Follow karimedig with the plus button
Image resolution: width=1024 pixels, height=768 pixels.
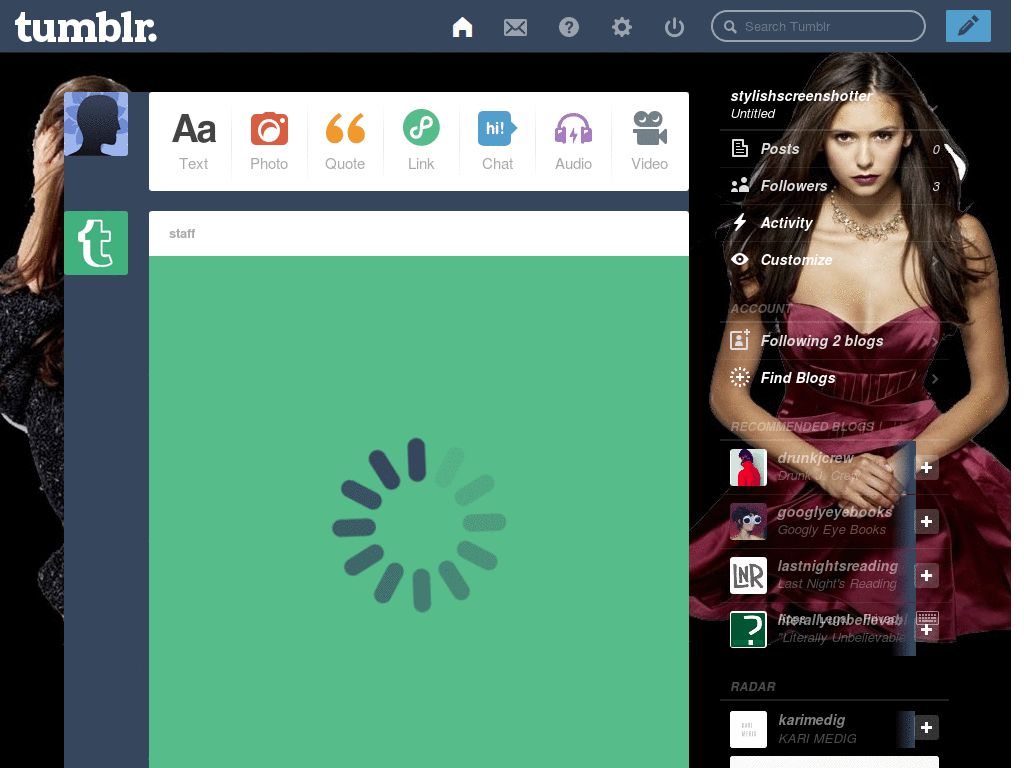pos(926,728)
